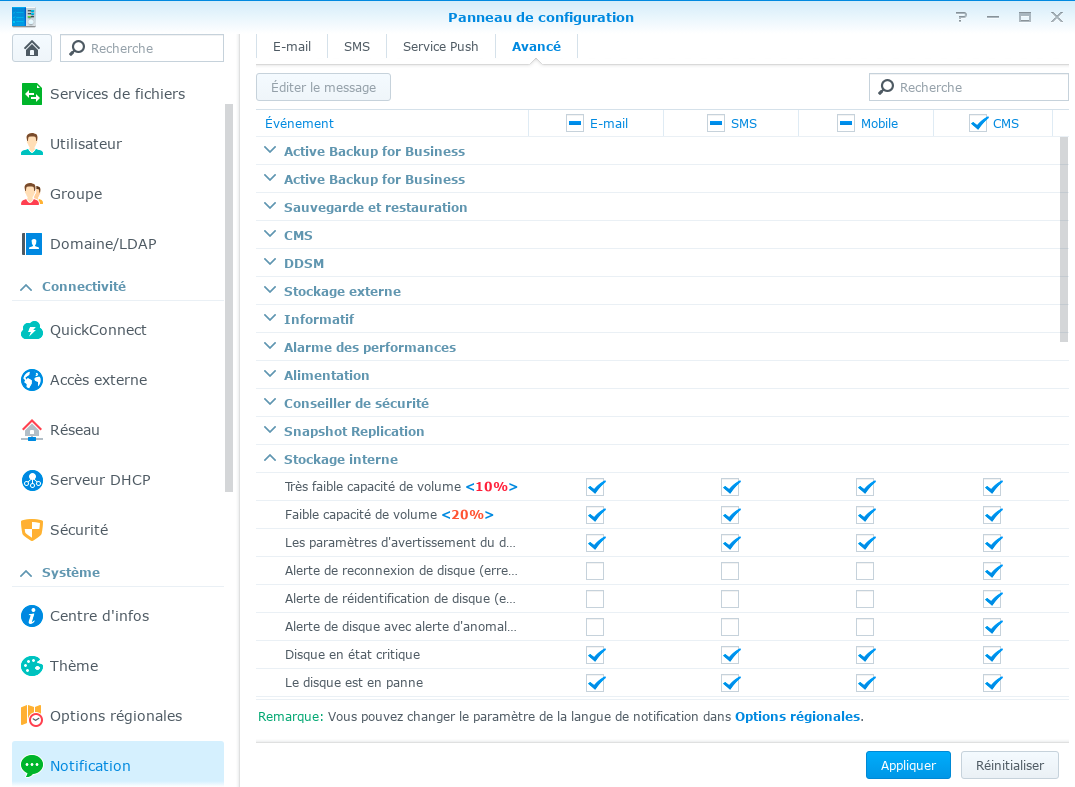Open Options régionales map icon
This screenshot has height=787, width=1075.
click(32, 716)
